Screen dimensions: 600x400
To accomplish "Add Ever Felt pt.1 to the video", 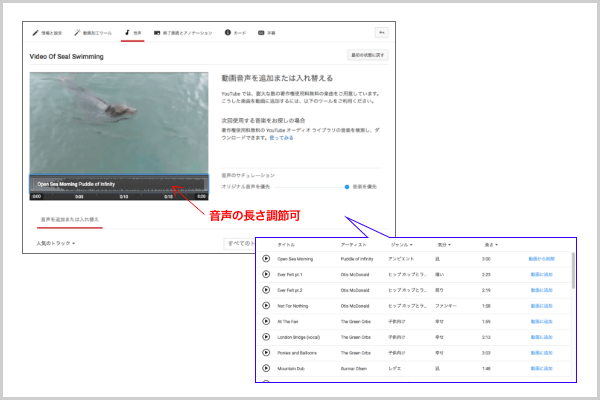I will click(x=541, y=274).
